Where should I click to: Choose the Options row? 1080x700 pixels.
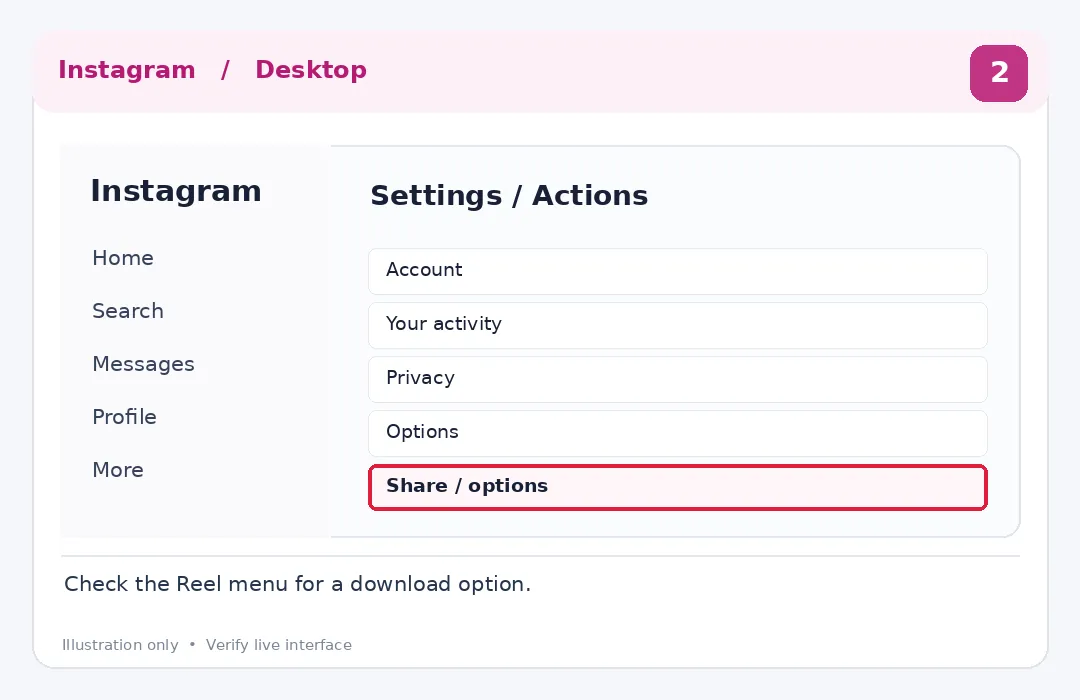pos(678,433)
